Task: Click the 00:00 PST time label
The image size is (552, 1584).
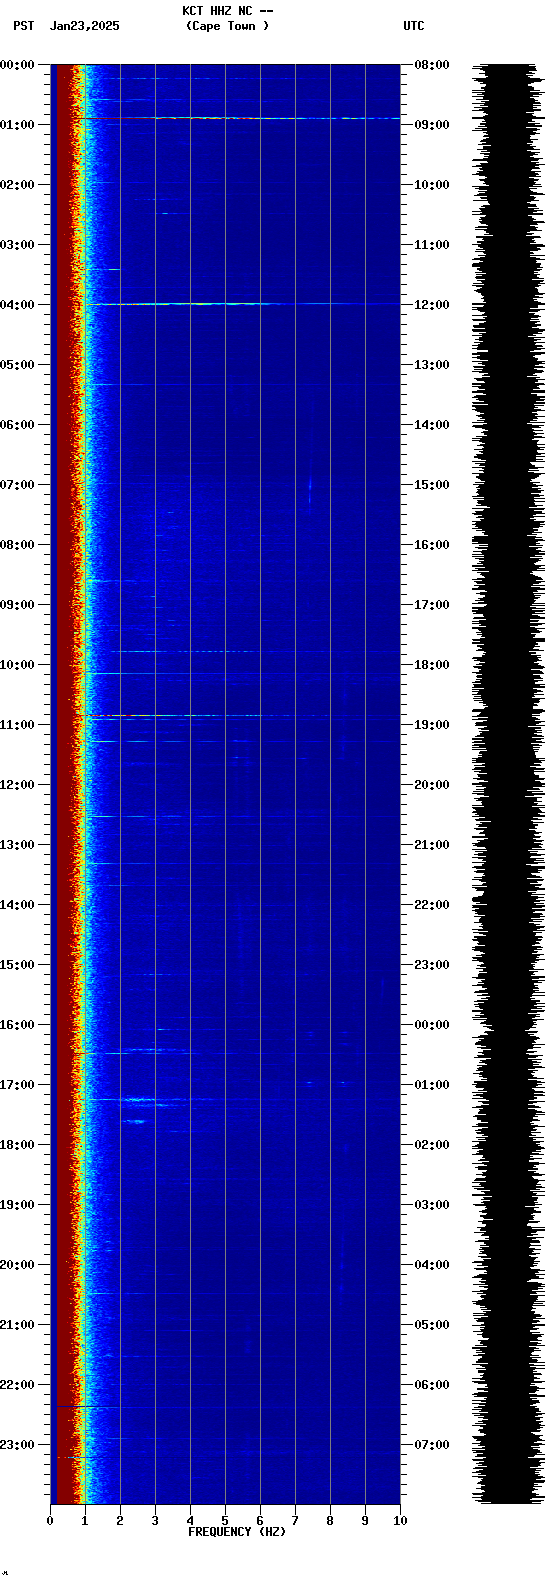Action: pos(17,65)
